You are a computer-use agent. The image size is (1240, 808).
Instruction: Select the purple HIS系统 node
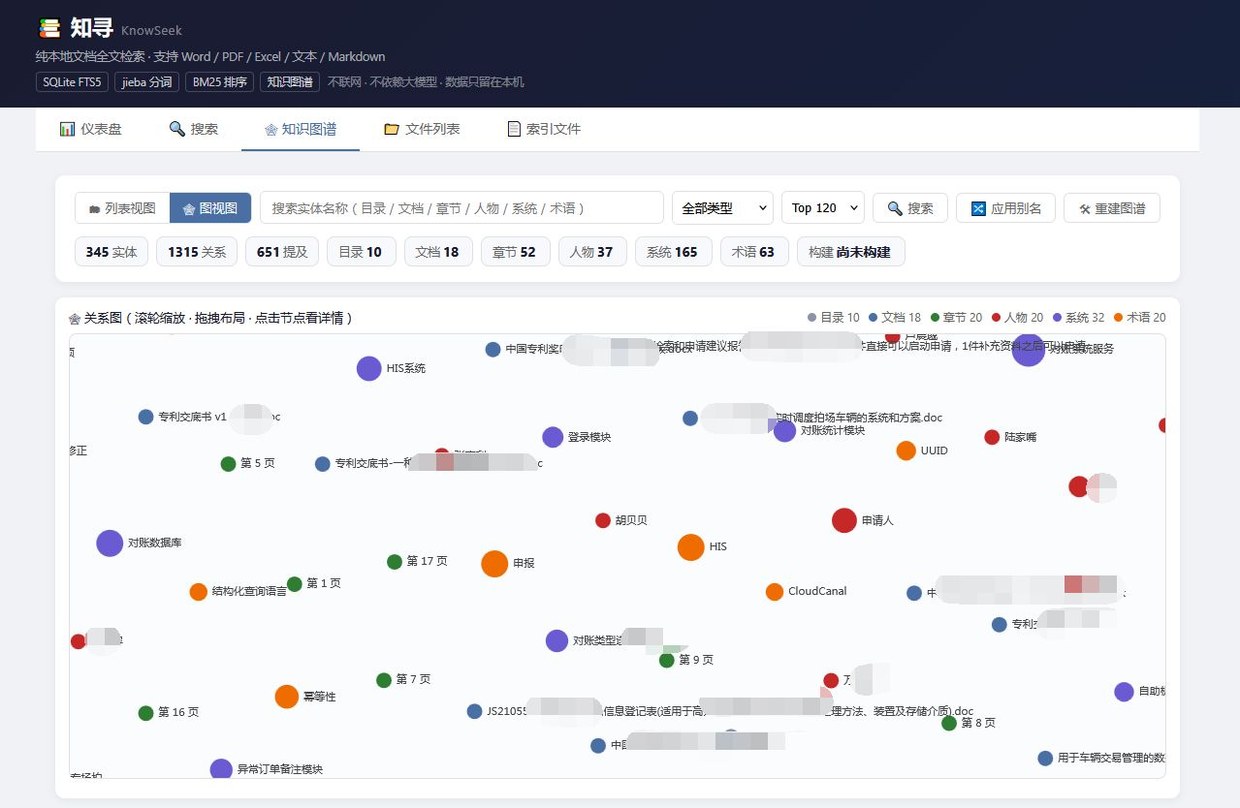coord(369,368)
